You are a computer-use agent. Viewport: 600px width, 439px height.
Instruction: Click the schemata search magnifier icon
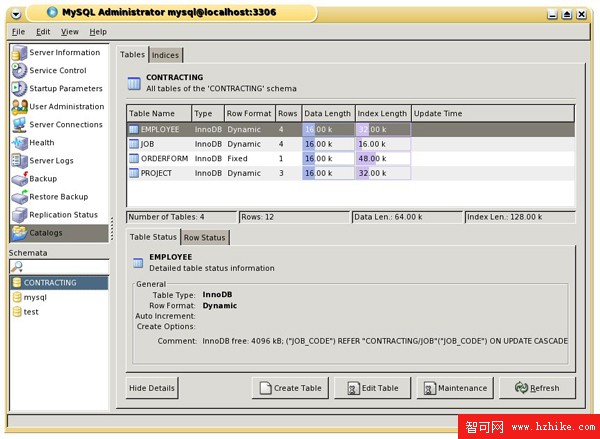(17, 267)
